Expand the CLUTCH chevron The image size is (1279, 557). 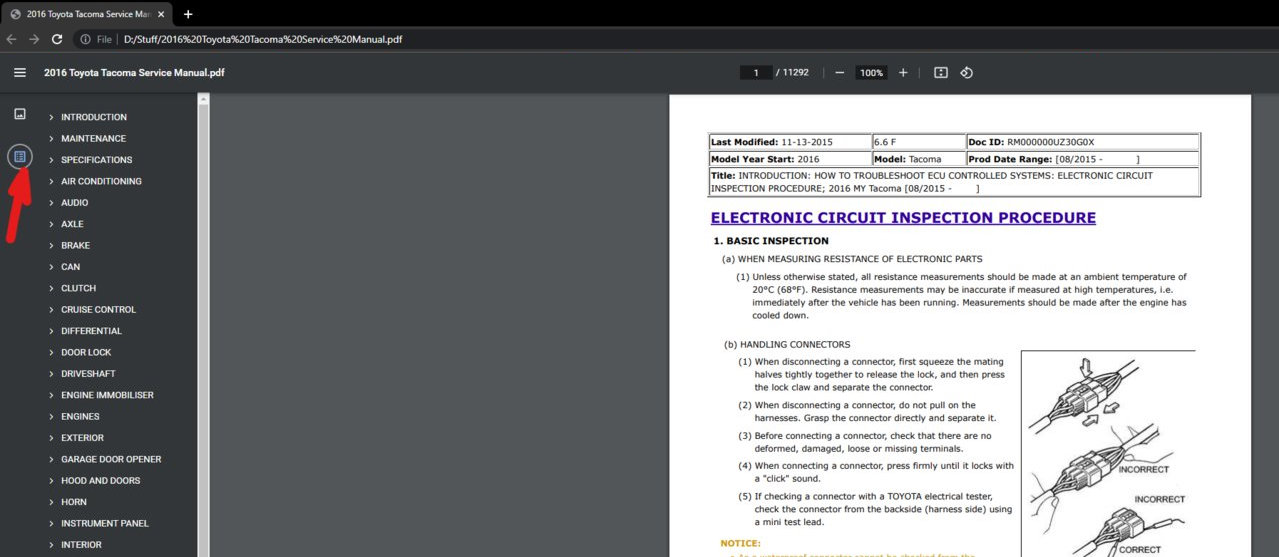point(51,288)
